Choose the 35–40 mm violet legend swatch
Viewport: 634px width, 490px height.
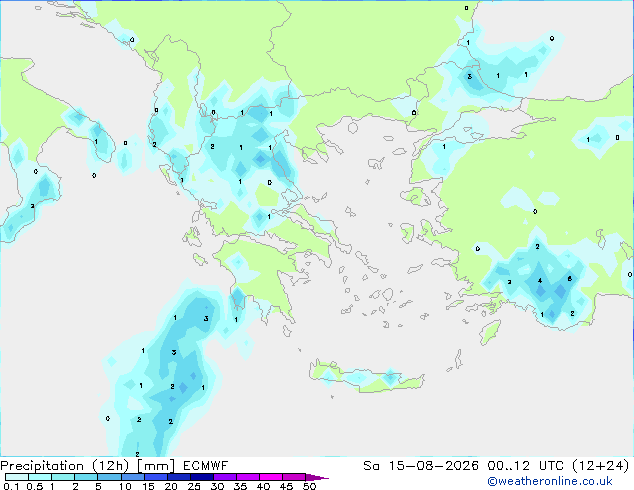[x=248, y=477]
